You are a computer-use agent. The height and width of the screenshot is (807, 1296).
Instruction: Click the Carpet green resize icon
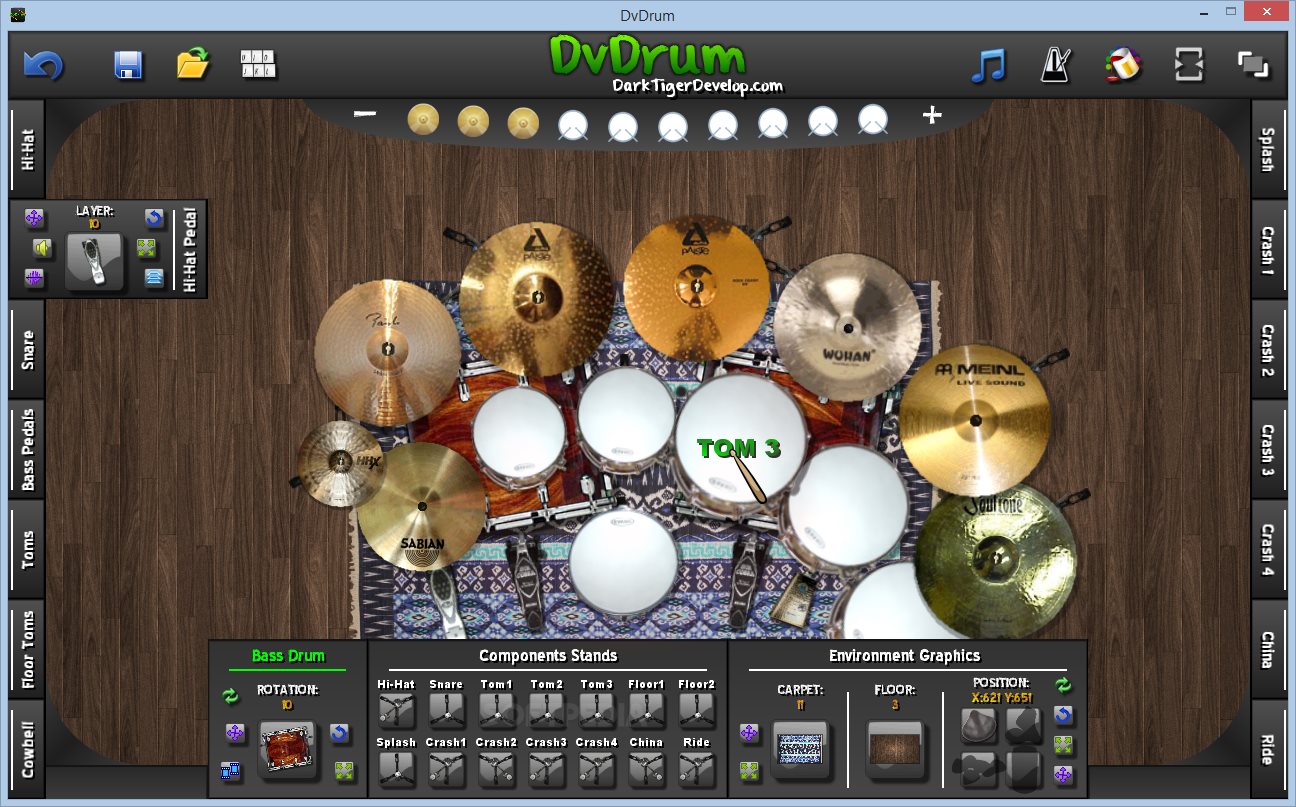pos(749,770)
